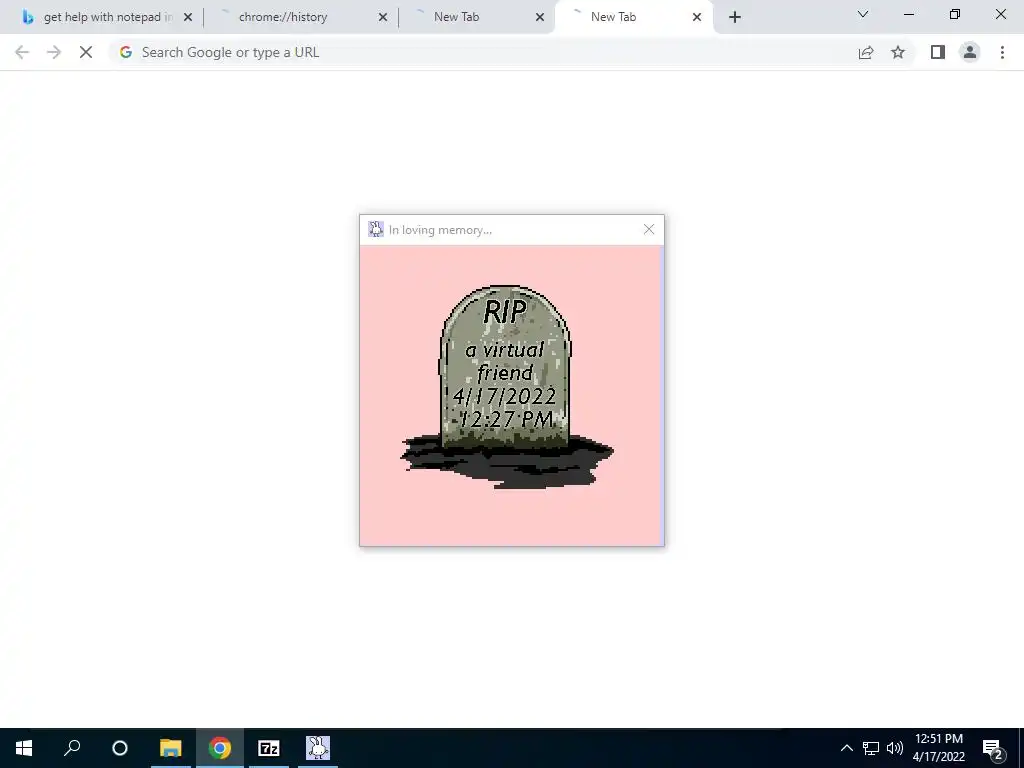
Task: Open 7-Zip from taskbar
Action: (x=268, y=748)
